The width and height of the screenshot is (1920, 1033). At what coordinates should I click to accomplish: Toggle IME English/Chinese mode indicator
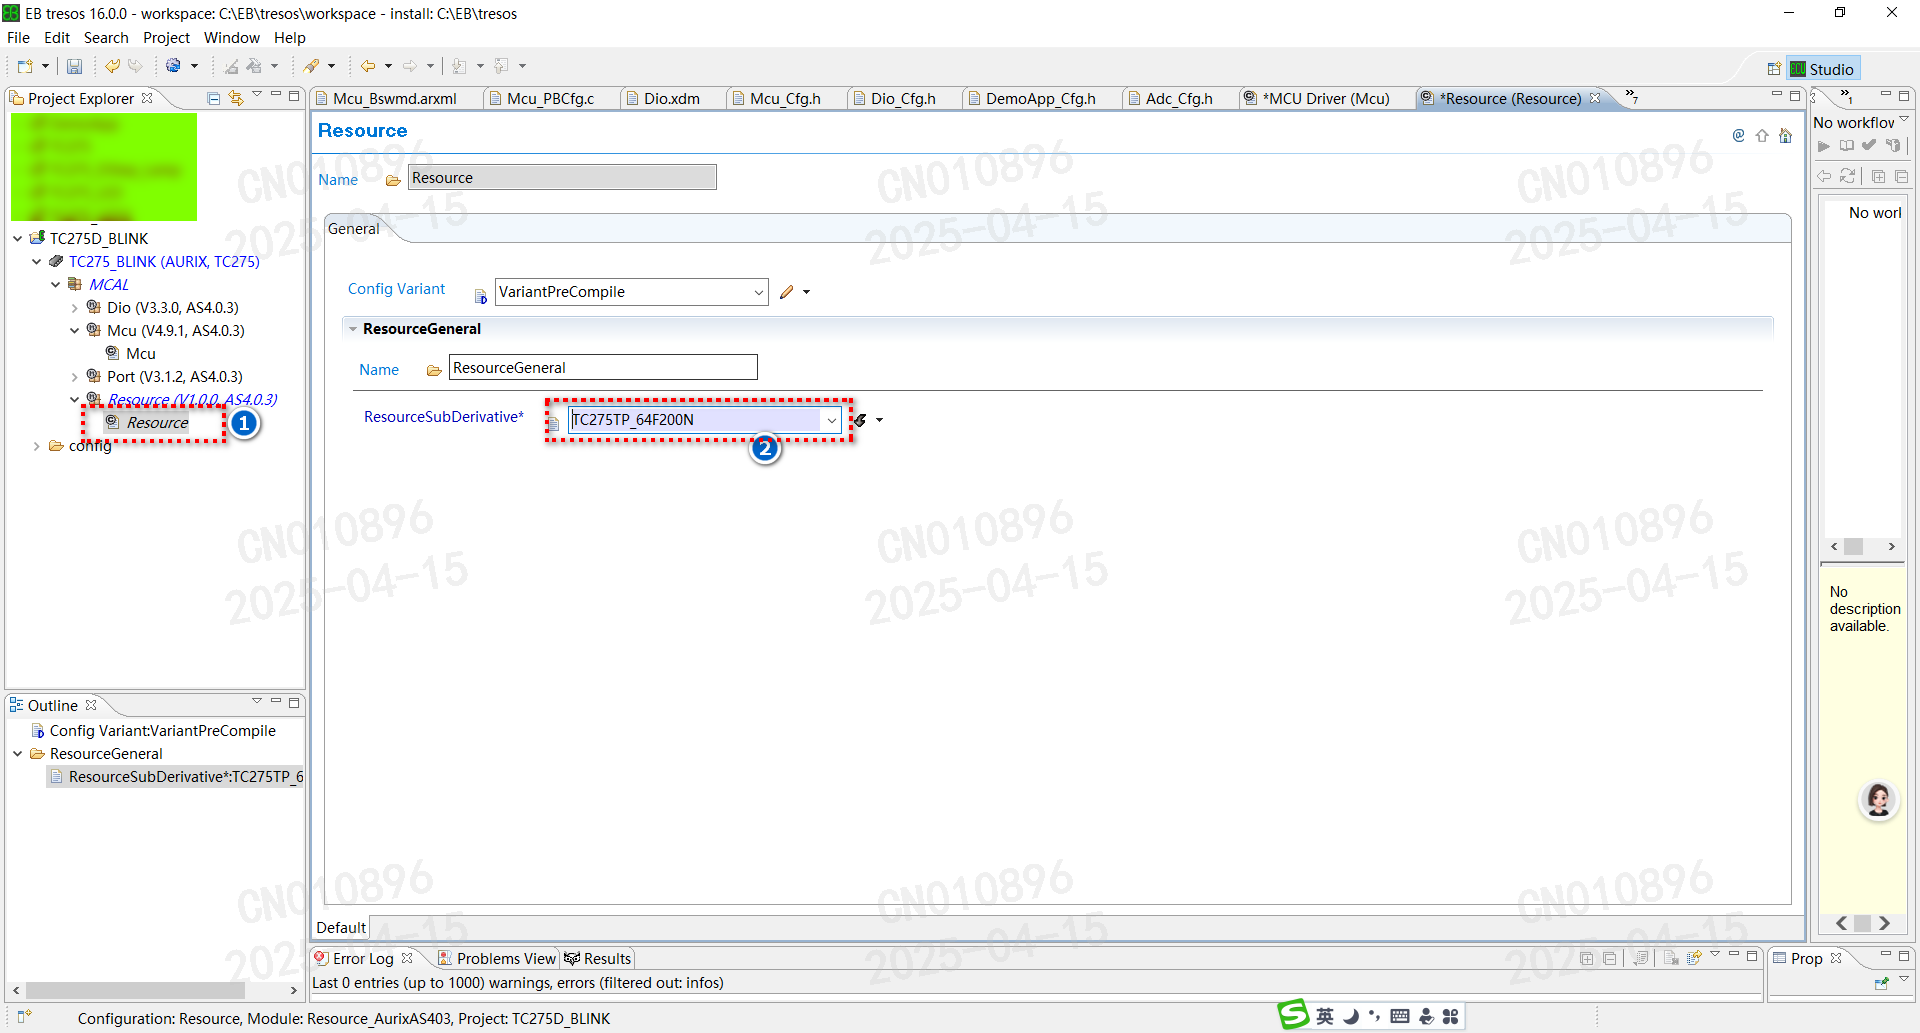tap(1325, 1016)
